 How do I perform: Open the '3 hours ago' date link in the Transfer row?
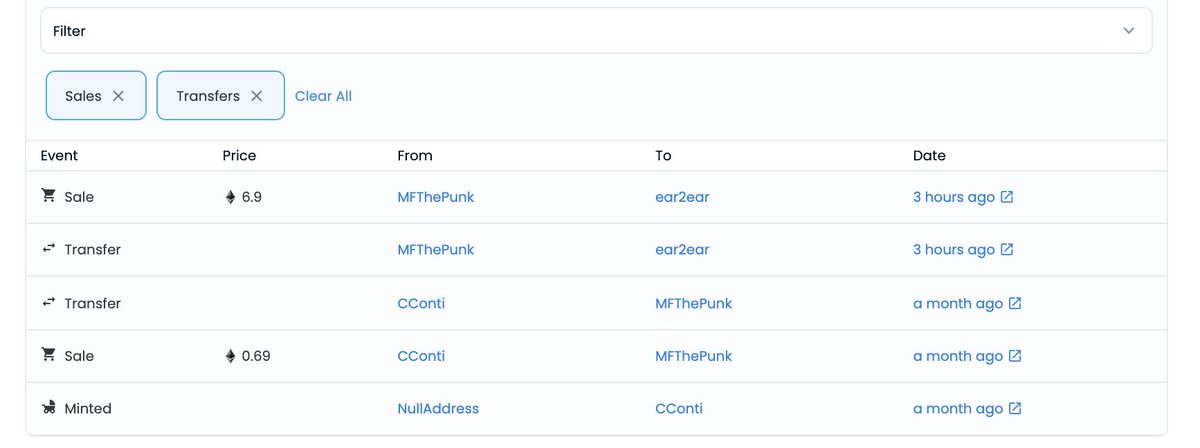point(954,250)
